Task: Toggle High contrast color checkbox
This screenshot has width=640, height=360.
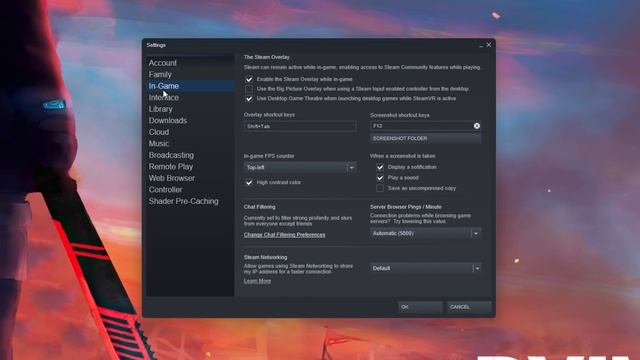Action: point(249,182)
